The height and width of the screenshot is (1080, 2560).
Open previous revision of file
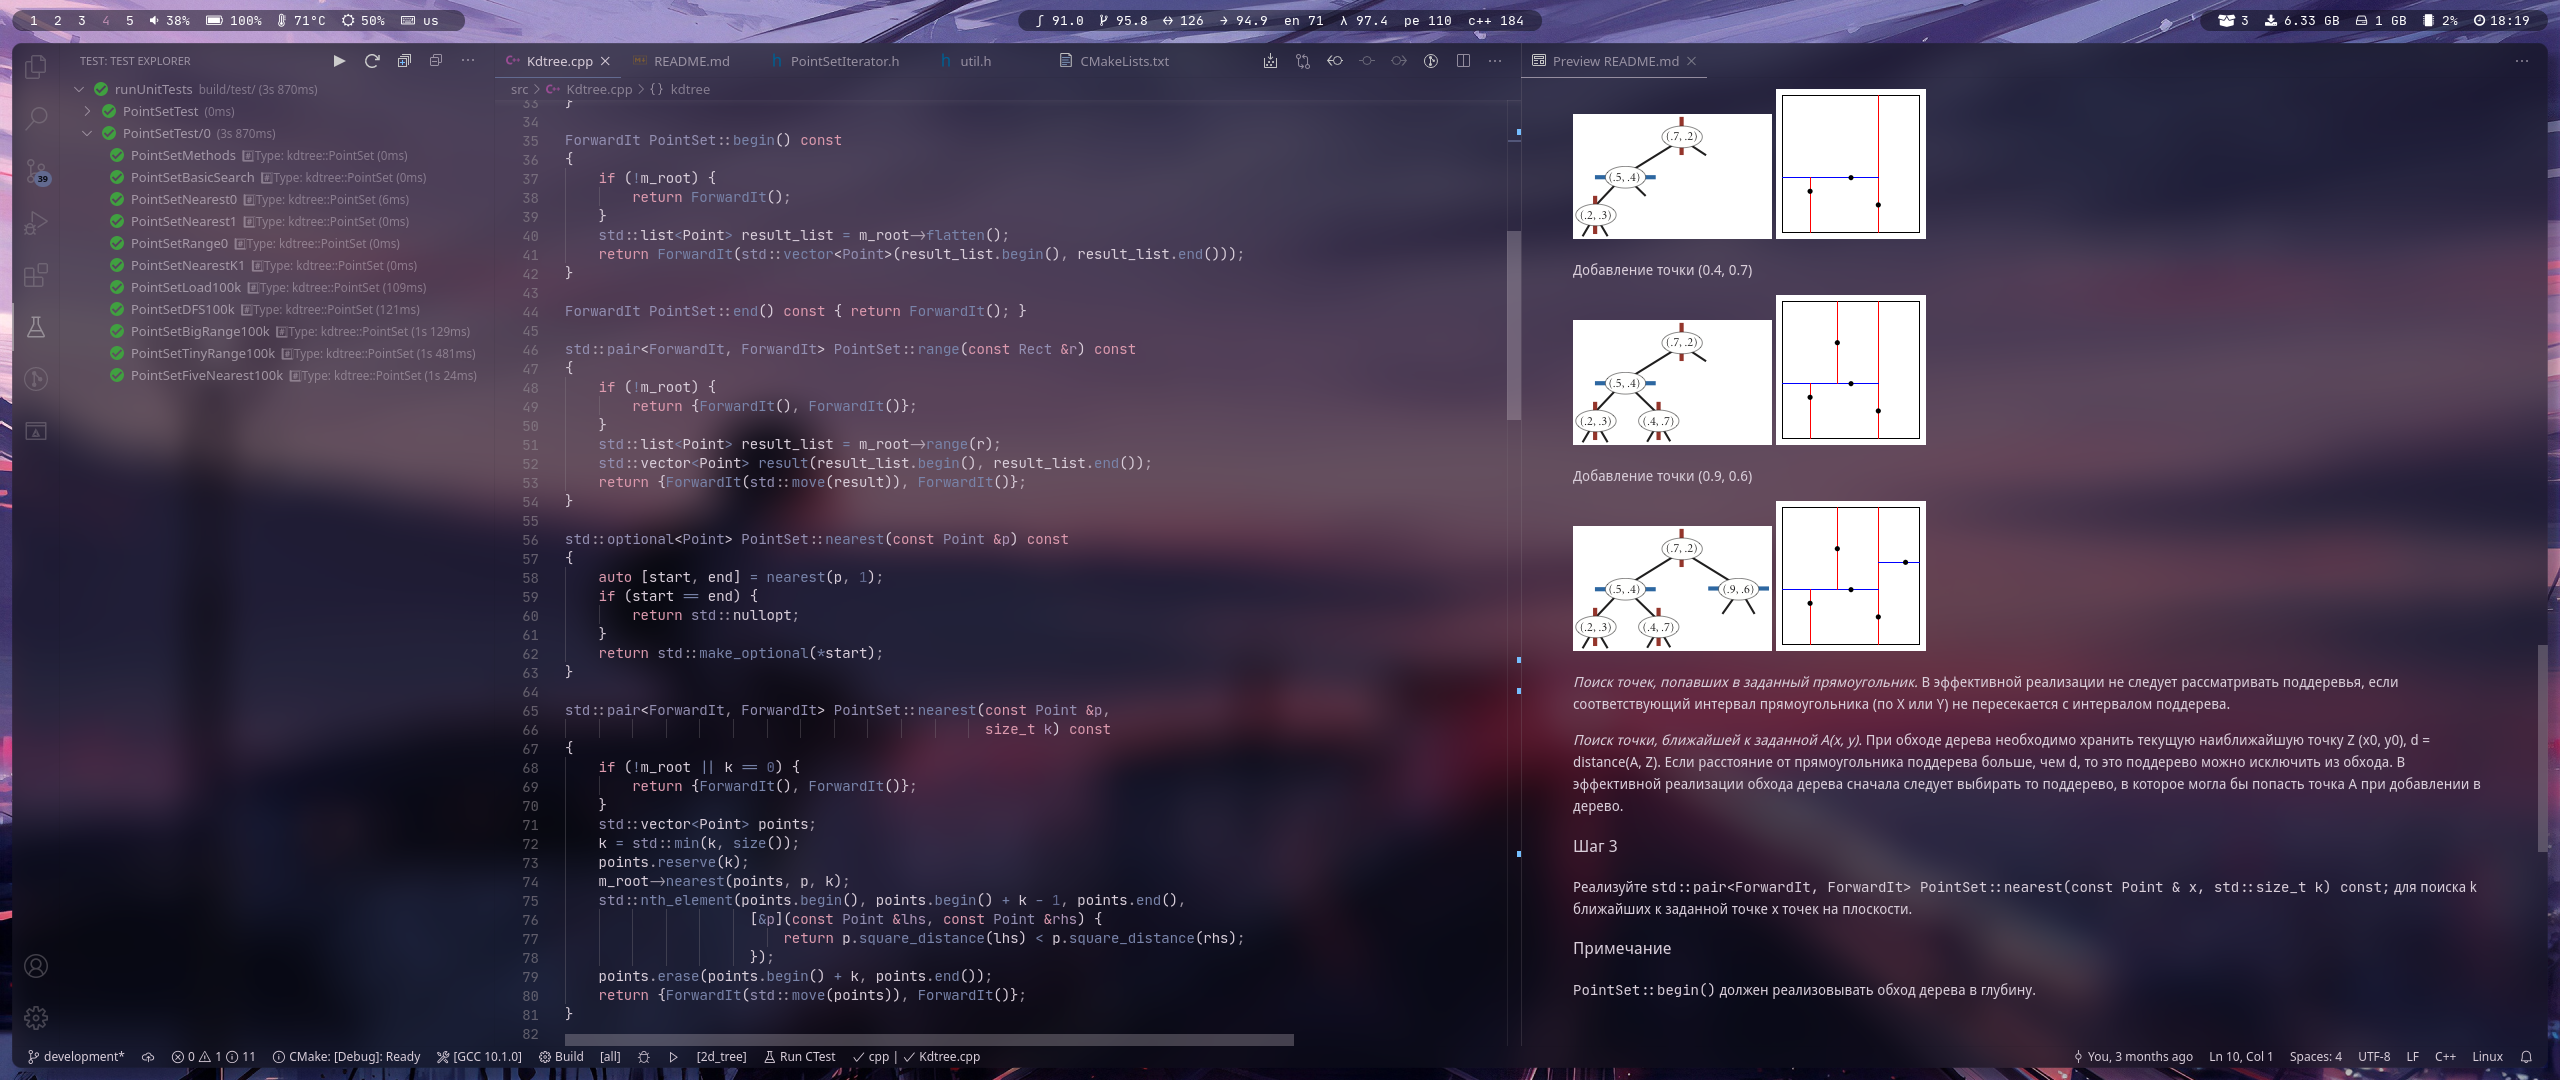point(1334,61)
